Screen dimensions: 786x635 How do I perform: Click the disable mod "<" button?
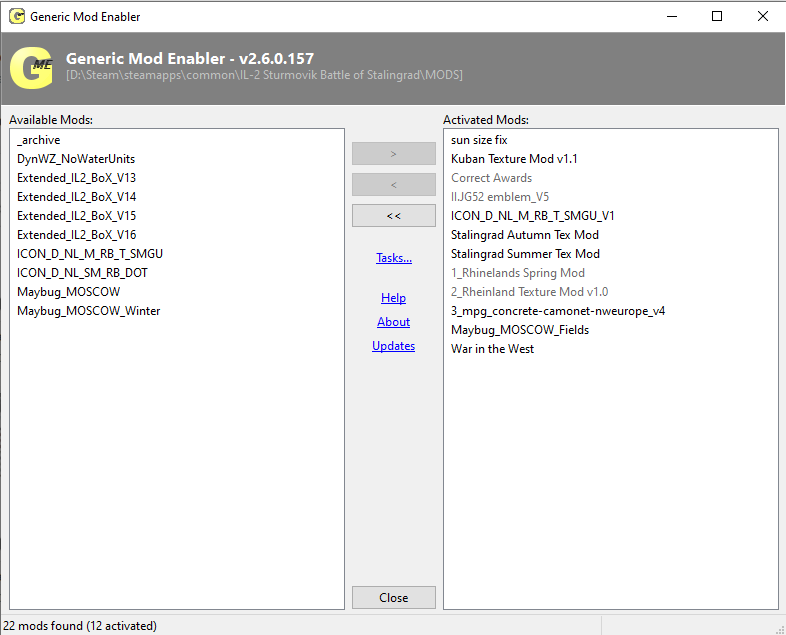tap(394, 184)
